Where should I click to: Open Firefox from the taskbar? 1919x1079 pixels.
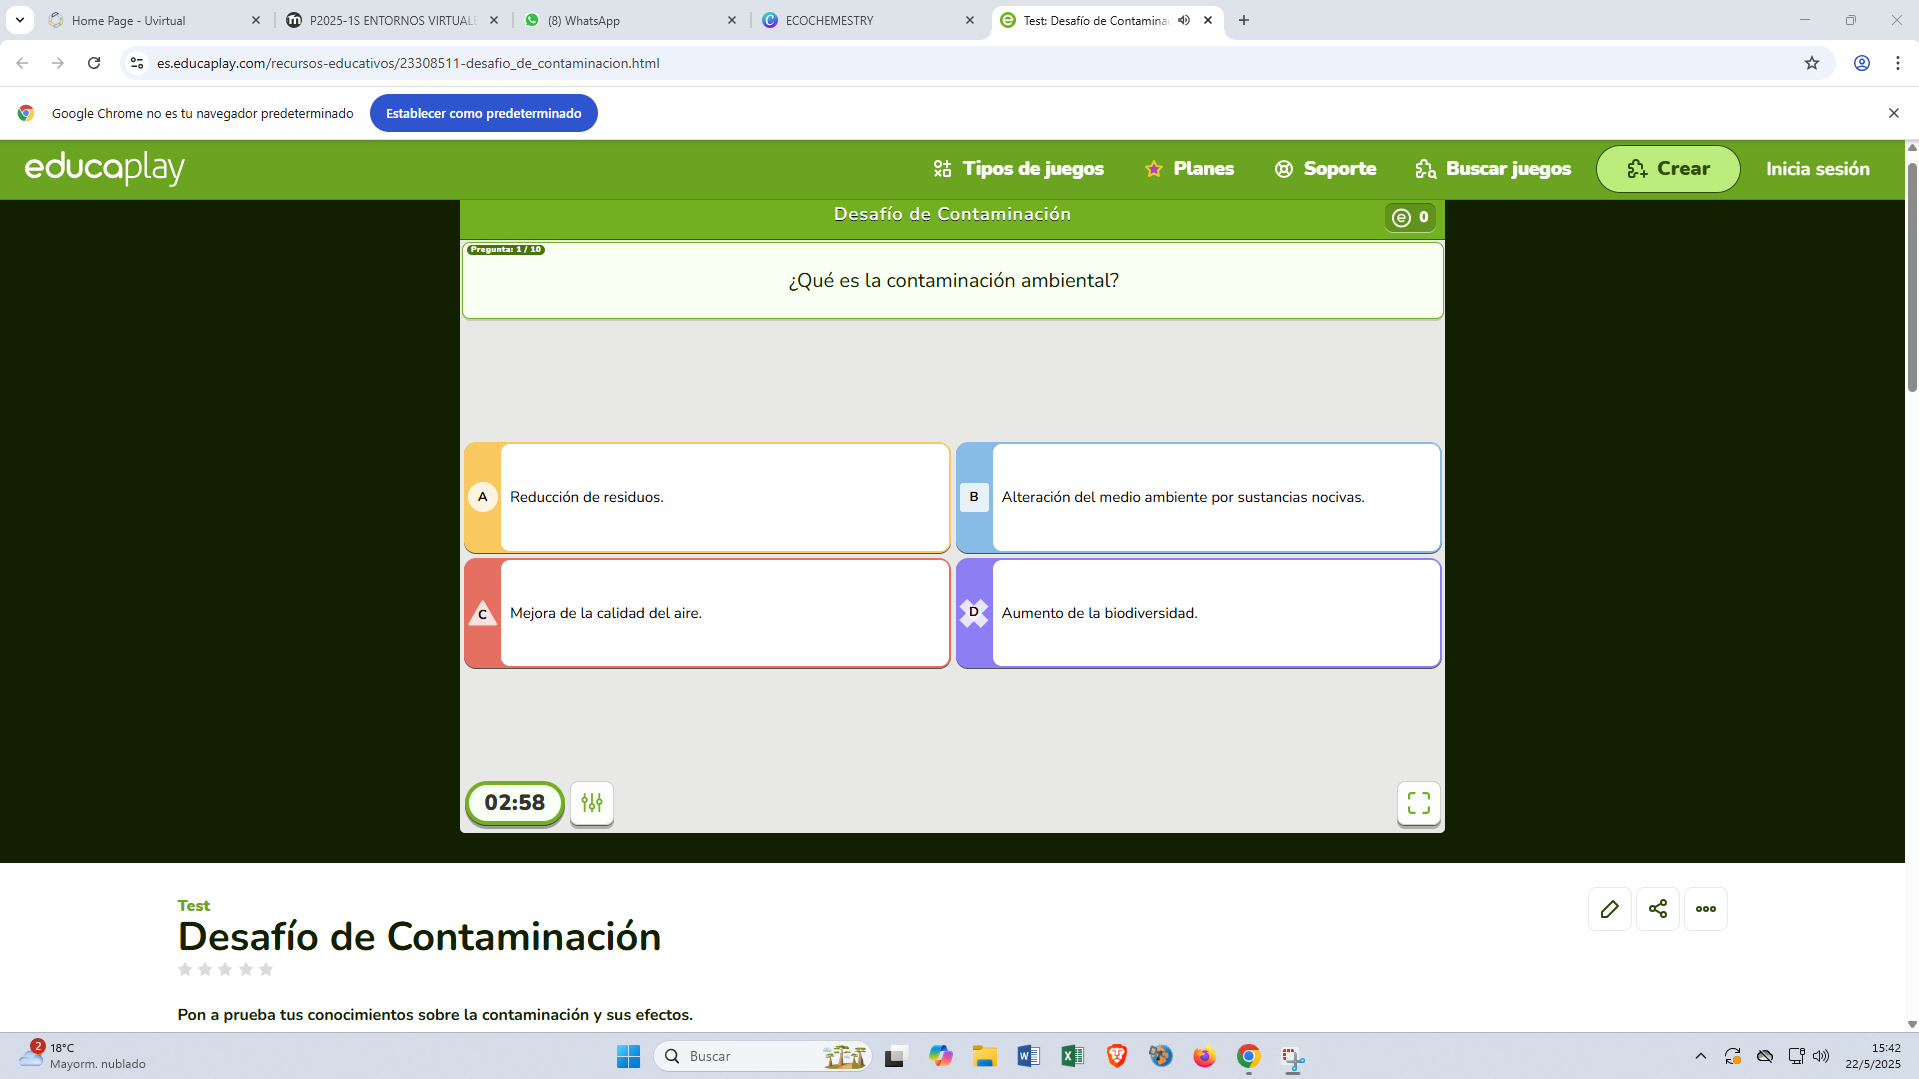pyautogui.click(x=1204, y=1056)
